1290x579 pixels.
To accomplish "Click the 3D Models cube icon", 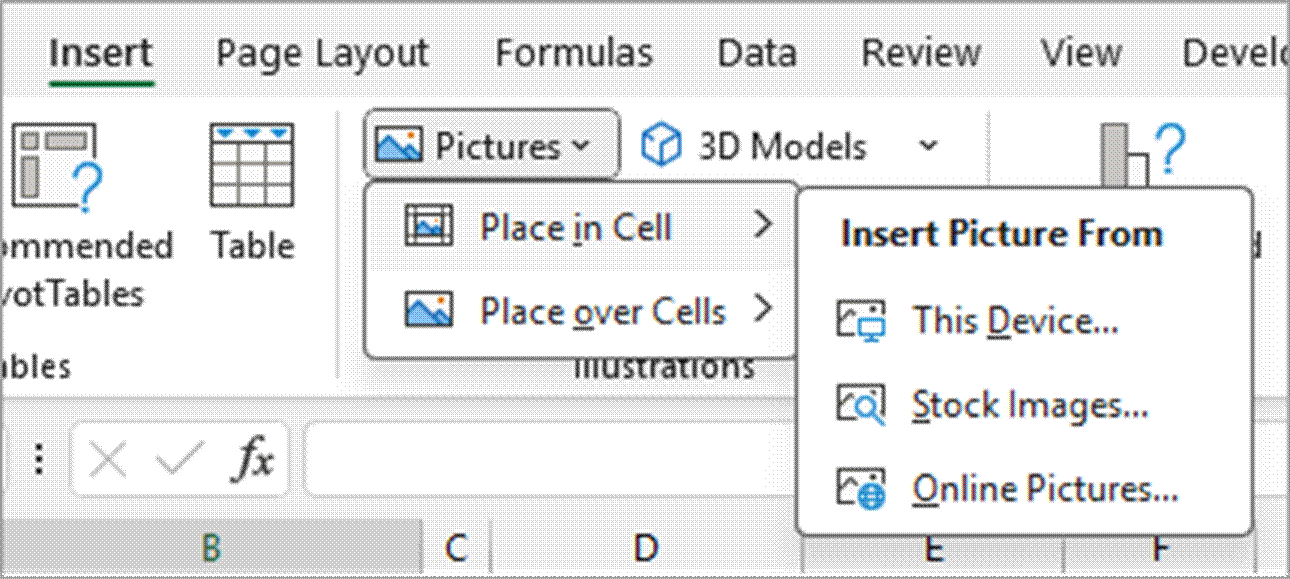I will coord(661,147).
